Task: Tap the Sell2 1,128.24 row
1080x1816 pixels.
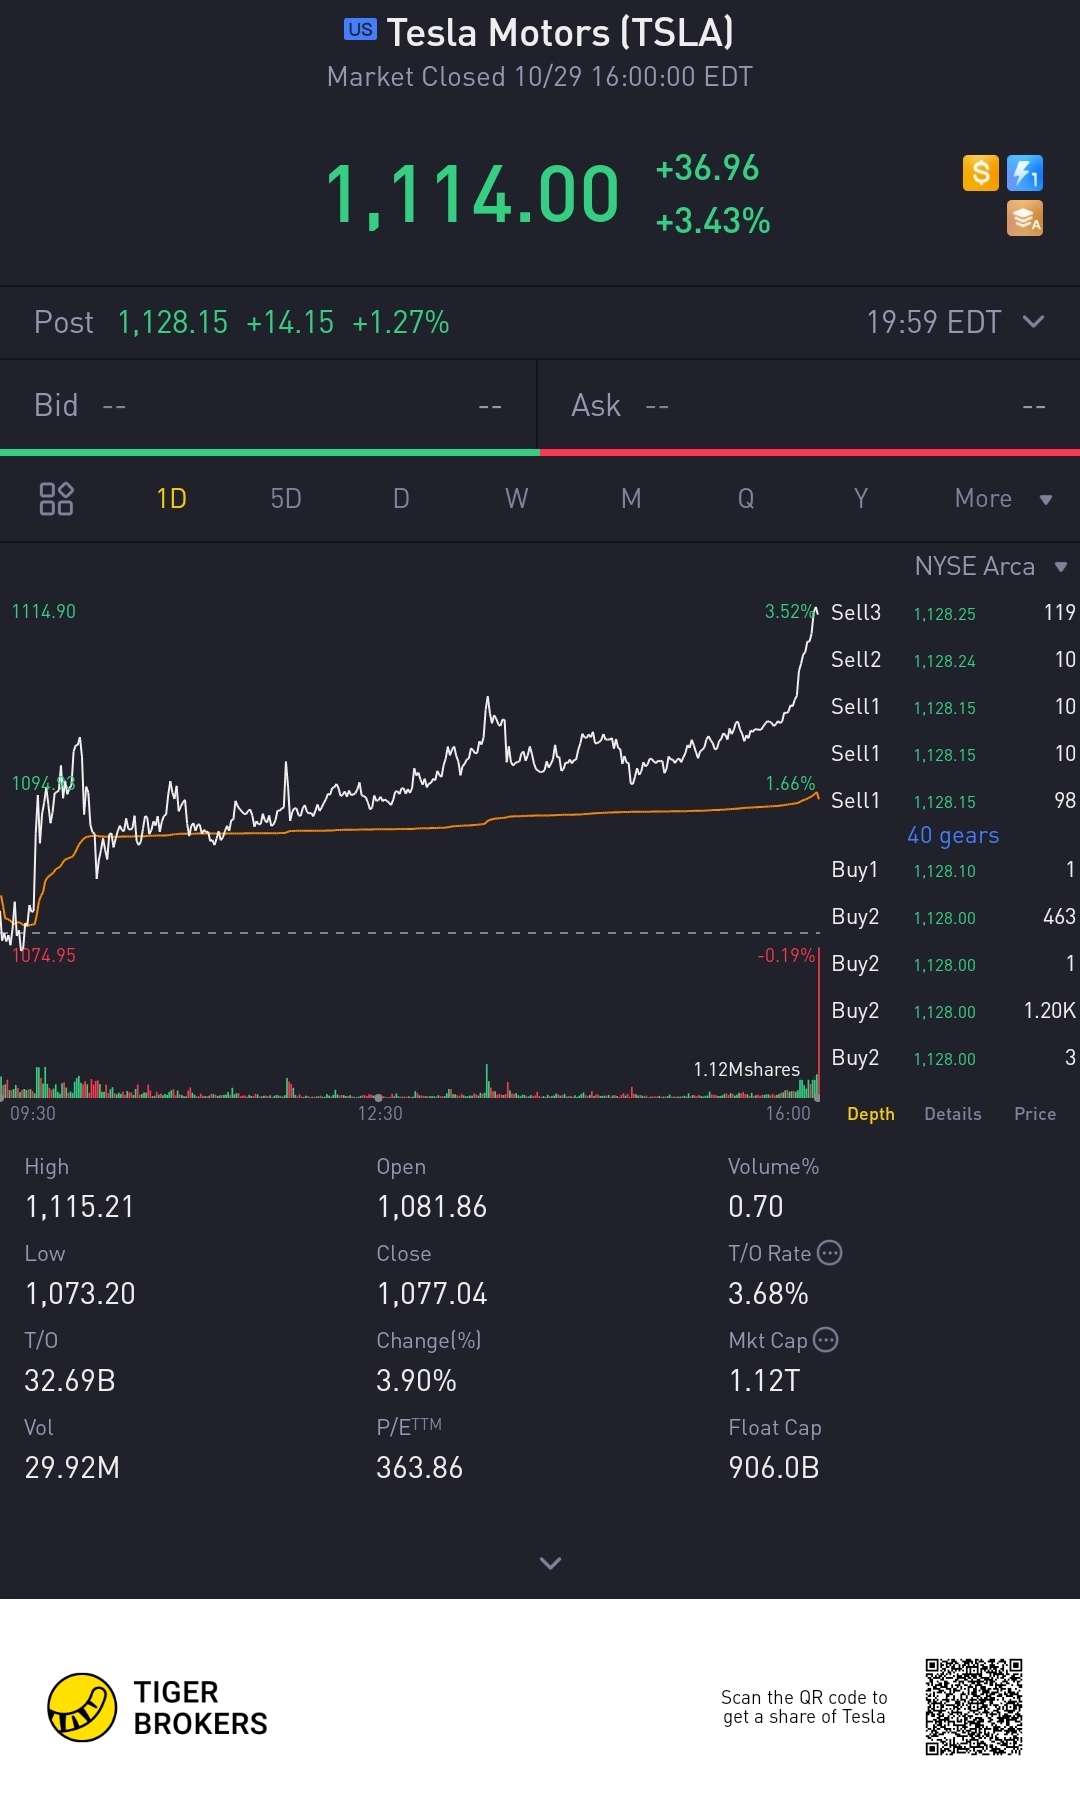Action: [x=953, y=660]
